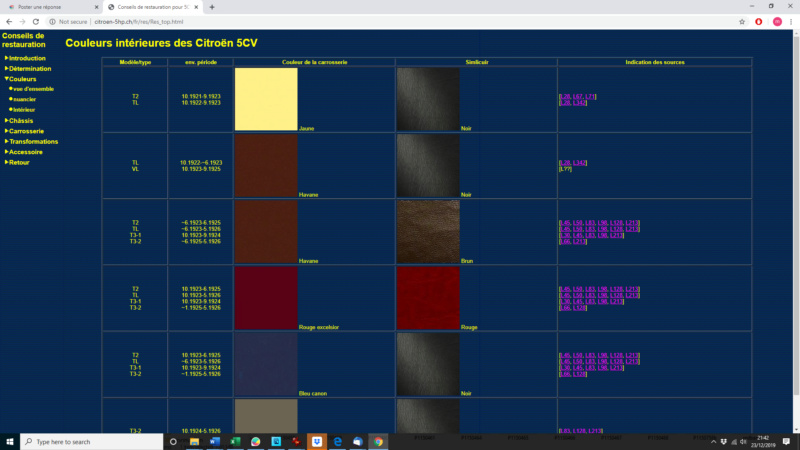
Task: Open the teal square app on taskbar
Action: [x=276, y=441]
